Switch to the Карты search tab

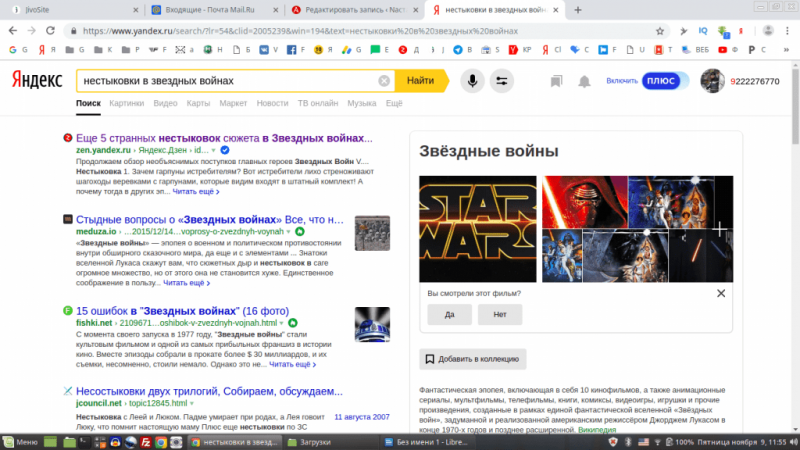point(198,103)
